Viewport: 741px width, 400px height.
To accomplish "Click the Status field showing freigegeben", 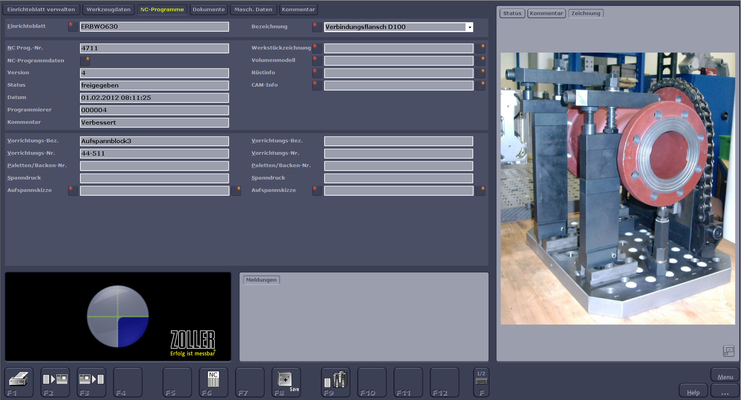I will point(155,85).
